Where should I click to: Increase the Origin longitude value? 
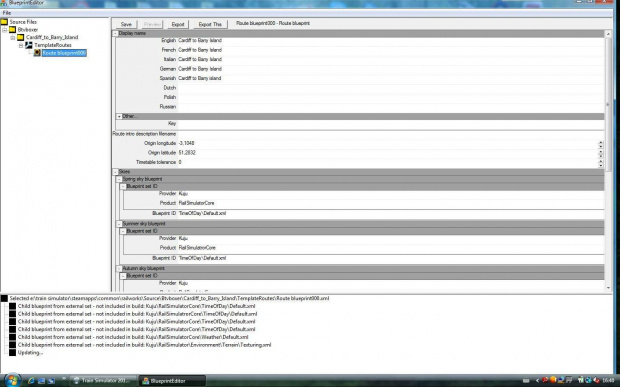pyautogui.click(x=601, y=142)
